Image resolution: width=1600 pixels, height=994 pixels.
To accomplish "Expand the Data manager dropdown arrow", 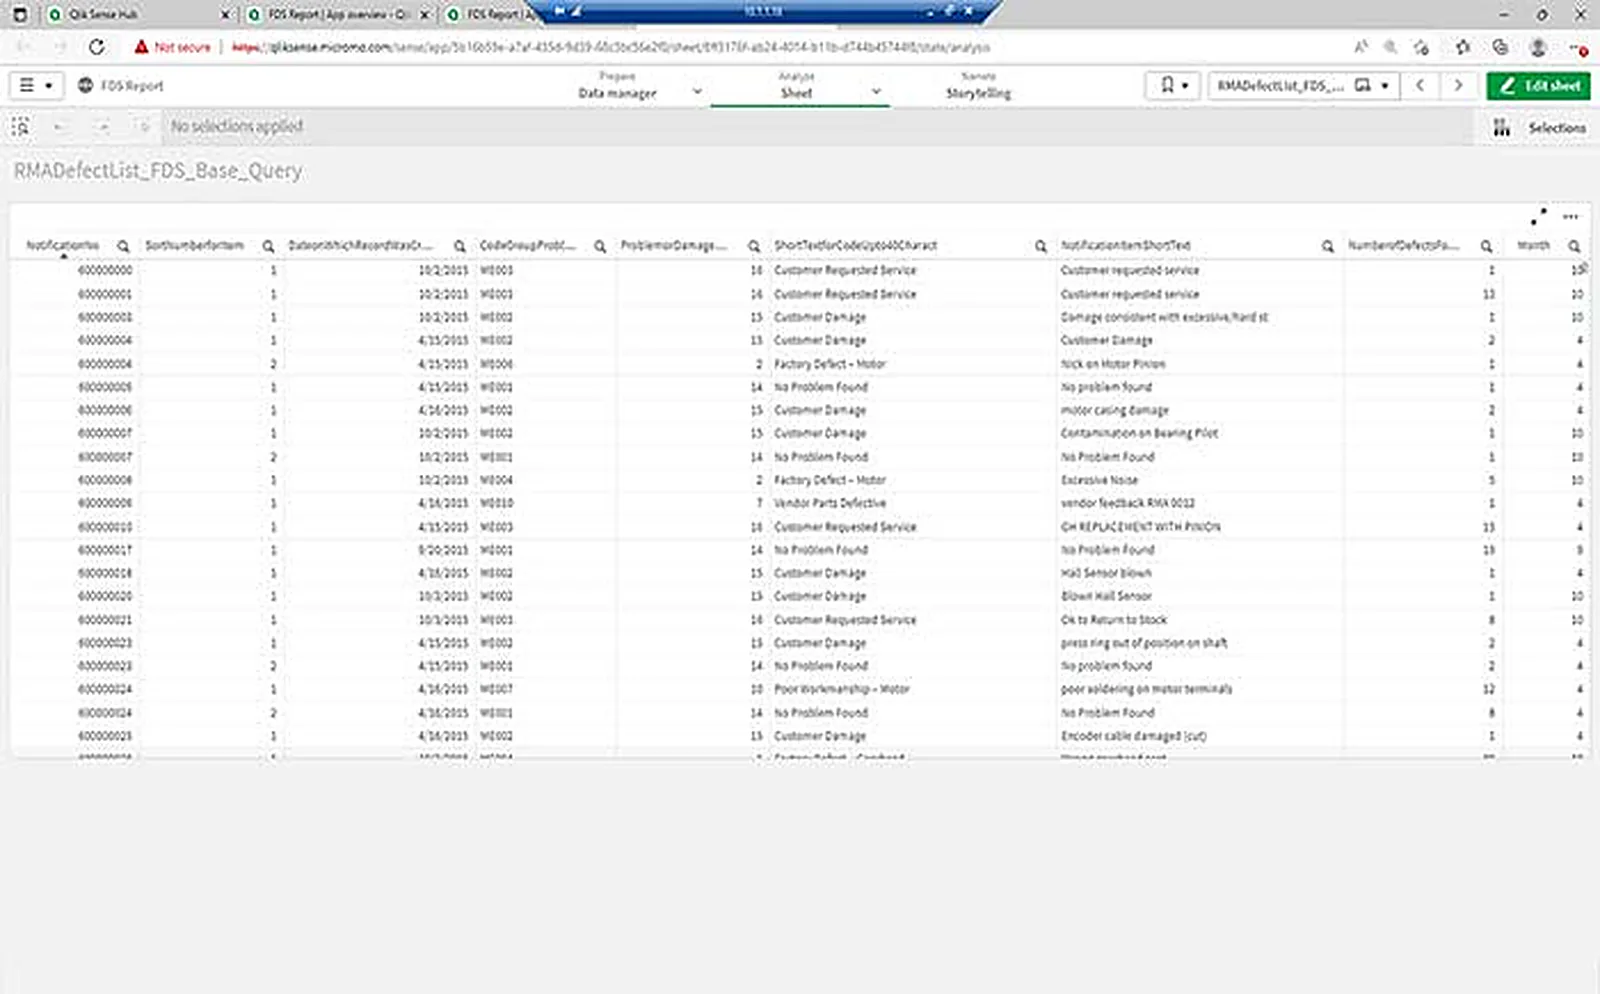I will [697, 92].
